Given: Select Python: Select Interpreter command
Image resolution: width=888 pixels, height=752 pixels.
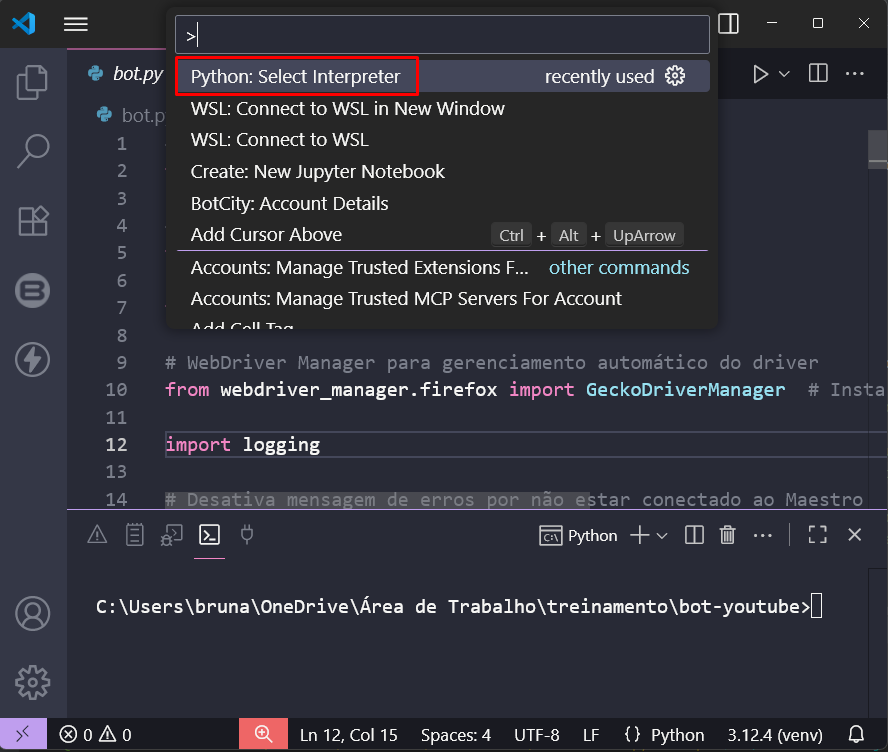Looking at the screenshot, I should [297, 74].
